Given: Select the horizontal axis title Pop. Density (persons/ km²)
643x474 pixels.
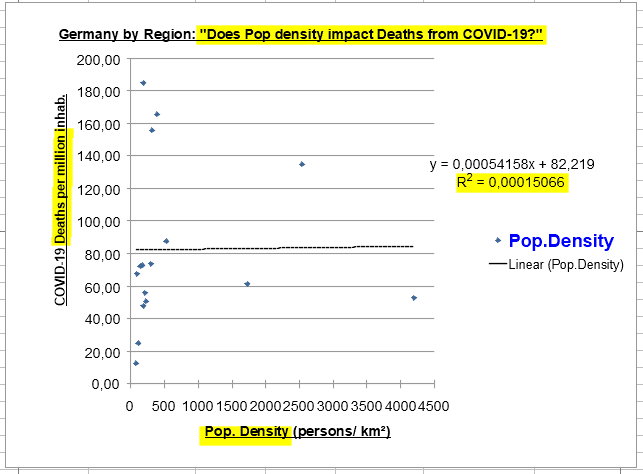Looking at the screenshot, I should [297, 431].
